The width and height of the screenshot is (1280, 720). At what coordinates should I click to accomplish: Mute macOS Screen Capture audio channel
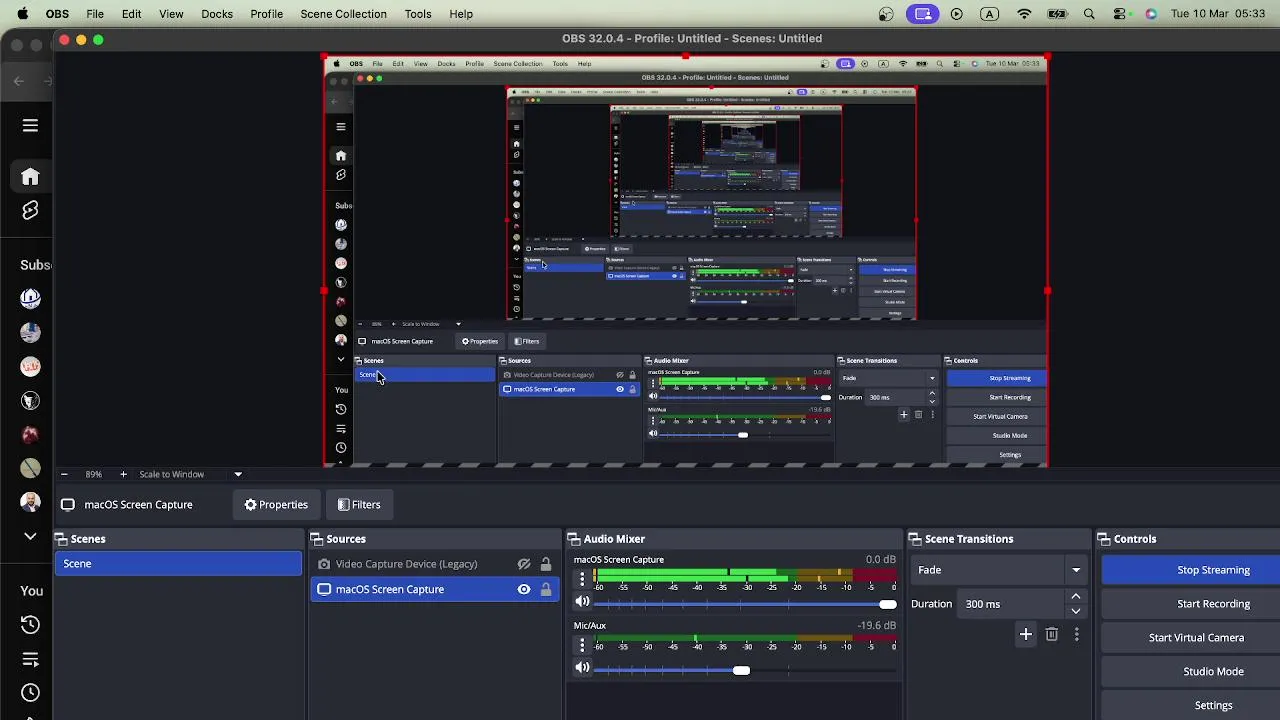582,602
